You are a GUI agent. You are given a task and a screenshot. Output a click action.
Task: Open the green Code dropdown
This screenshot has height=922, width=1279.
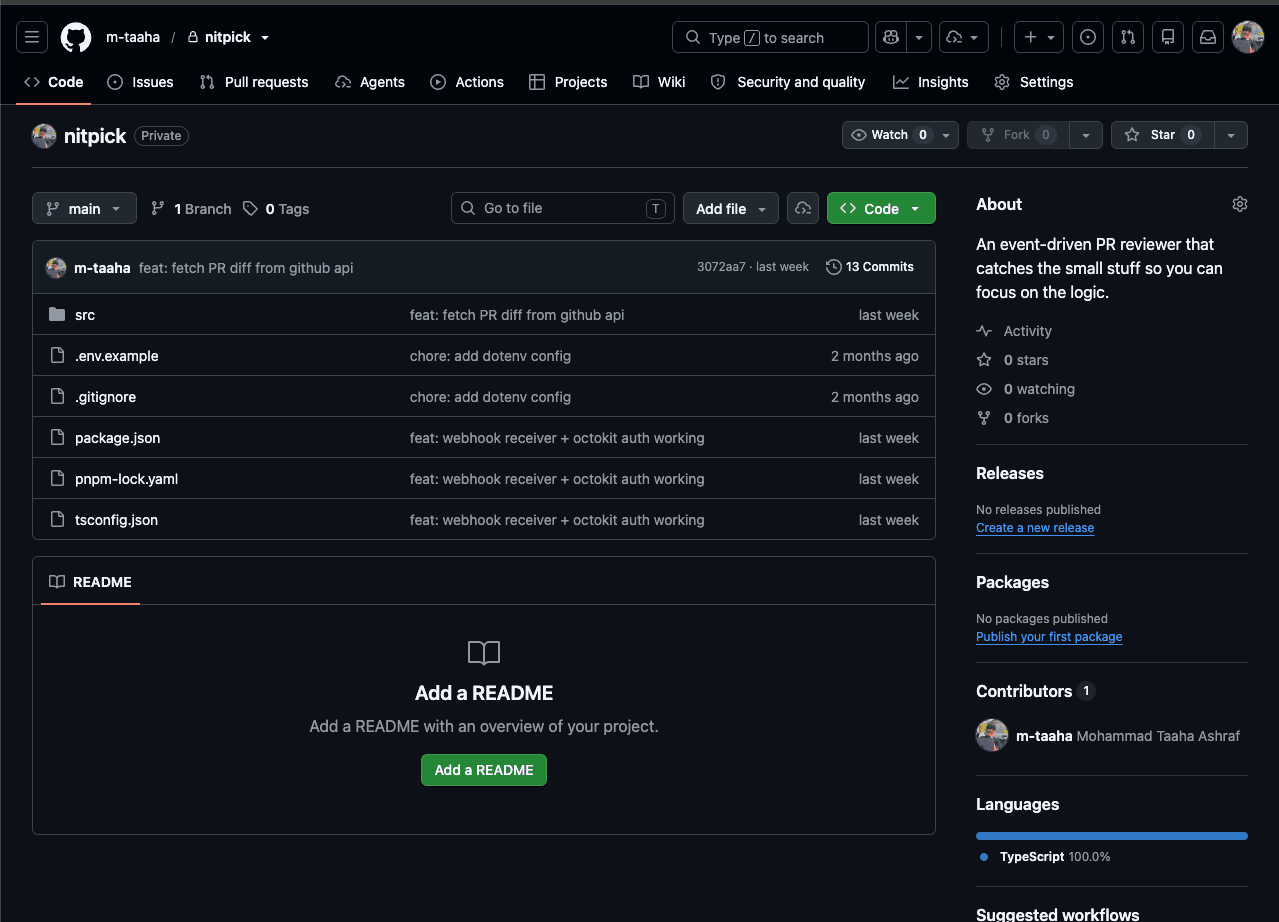881,208
